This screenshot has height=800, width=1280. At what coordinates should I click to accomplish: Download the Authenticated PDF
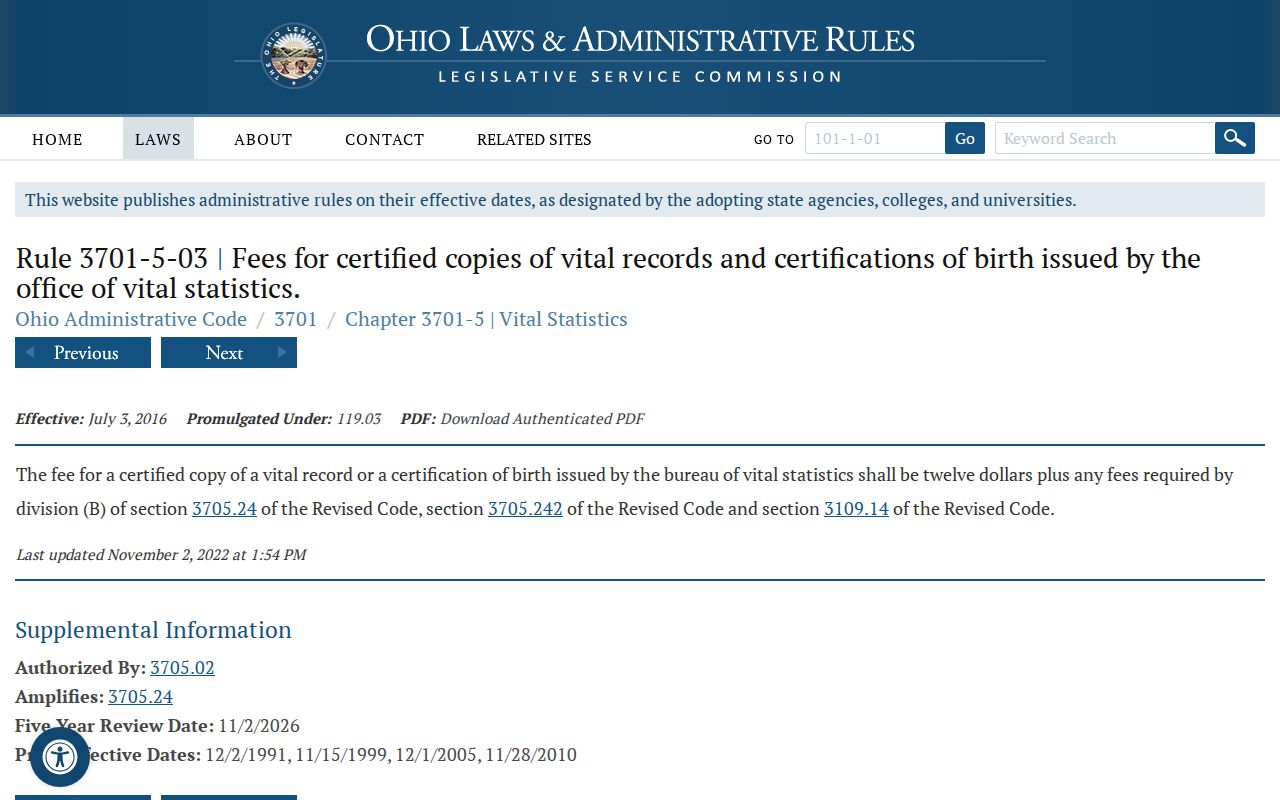pos(542,419)
